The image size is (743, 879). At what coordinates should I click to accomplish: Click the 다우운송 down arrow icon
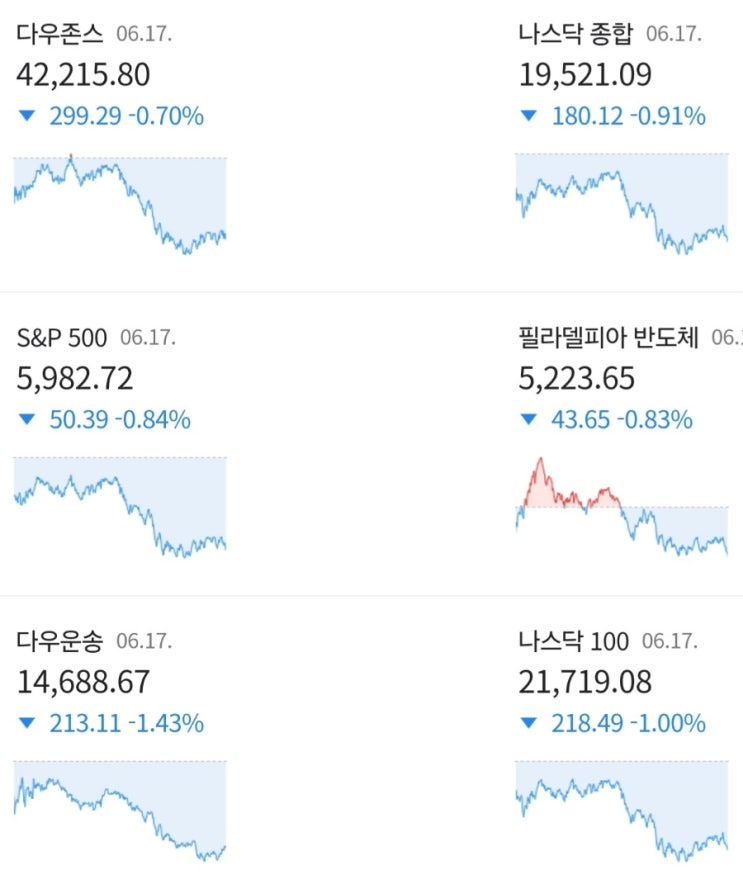click(x=27, y=723)
